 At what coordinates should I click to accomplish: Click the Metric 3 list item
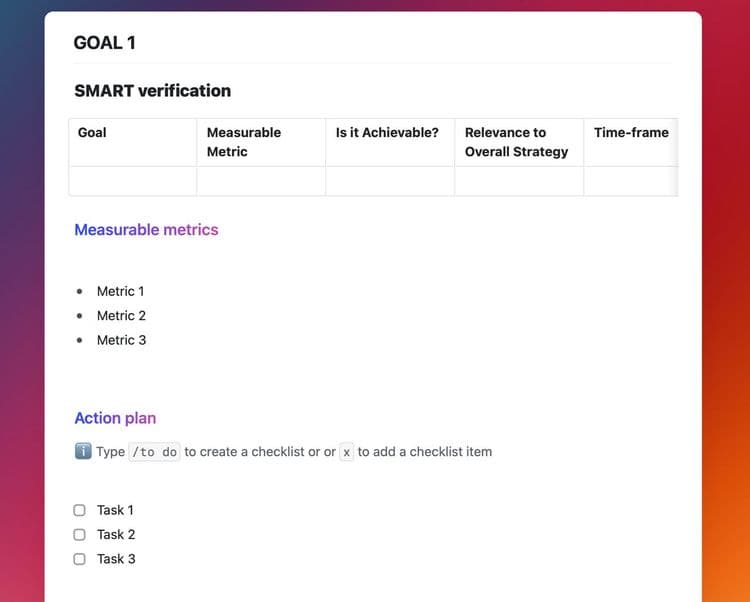point(121,340)
